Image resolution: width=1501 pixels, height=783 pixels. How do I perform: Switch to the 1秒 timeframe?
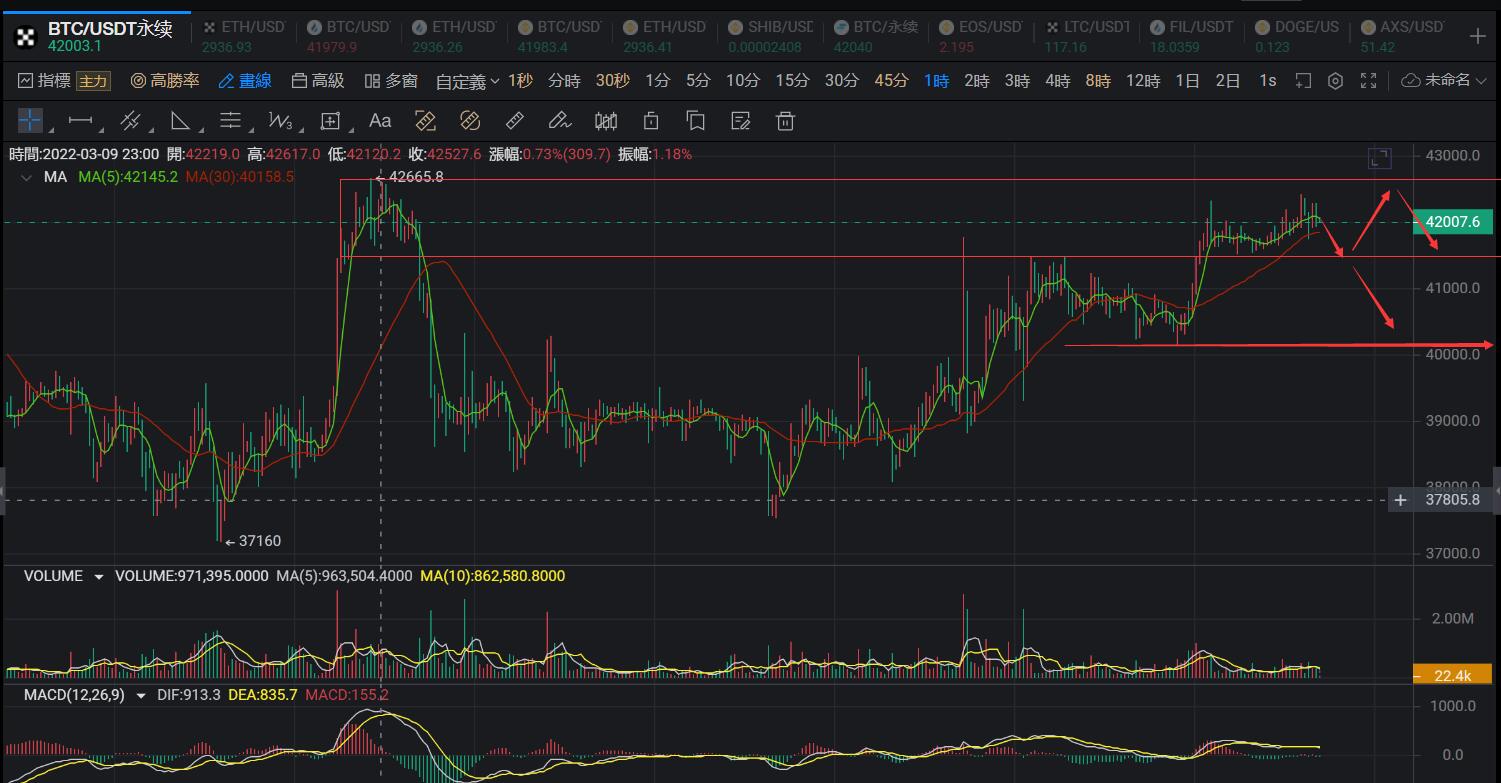520,81
